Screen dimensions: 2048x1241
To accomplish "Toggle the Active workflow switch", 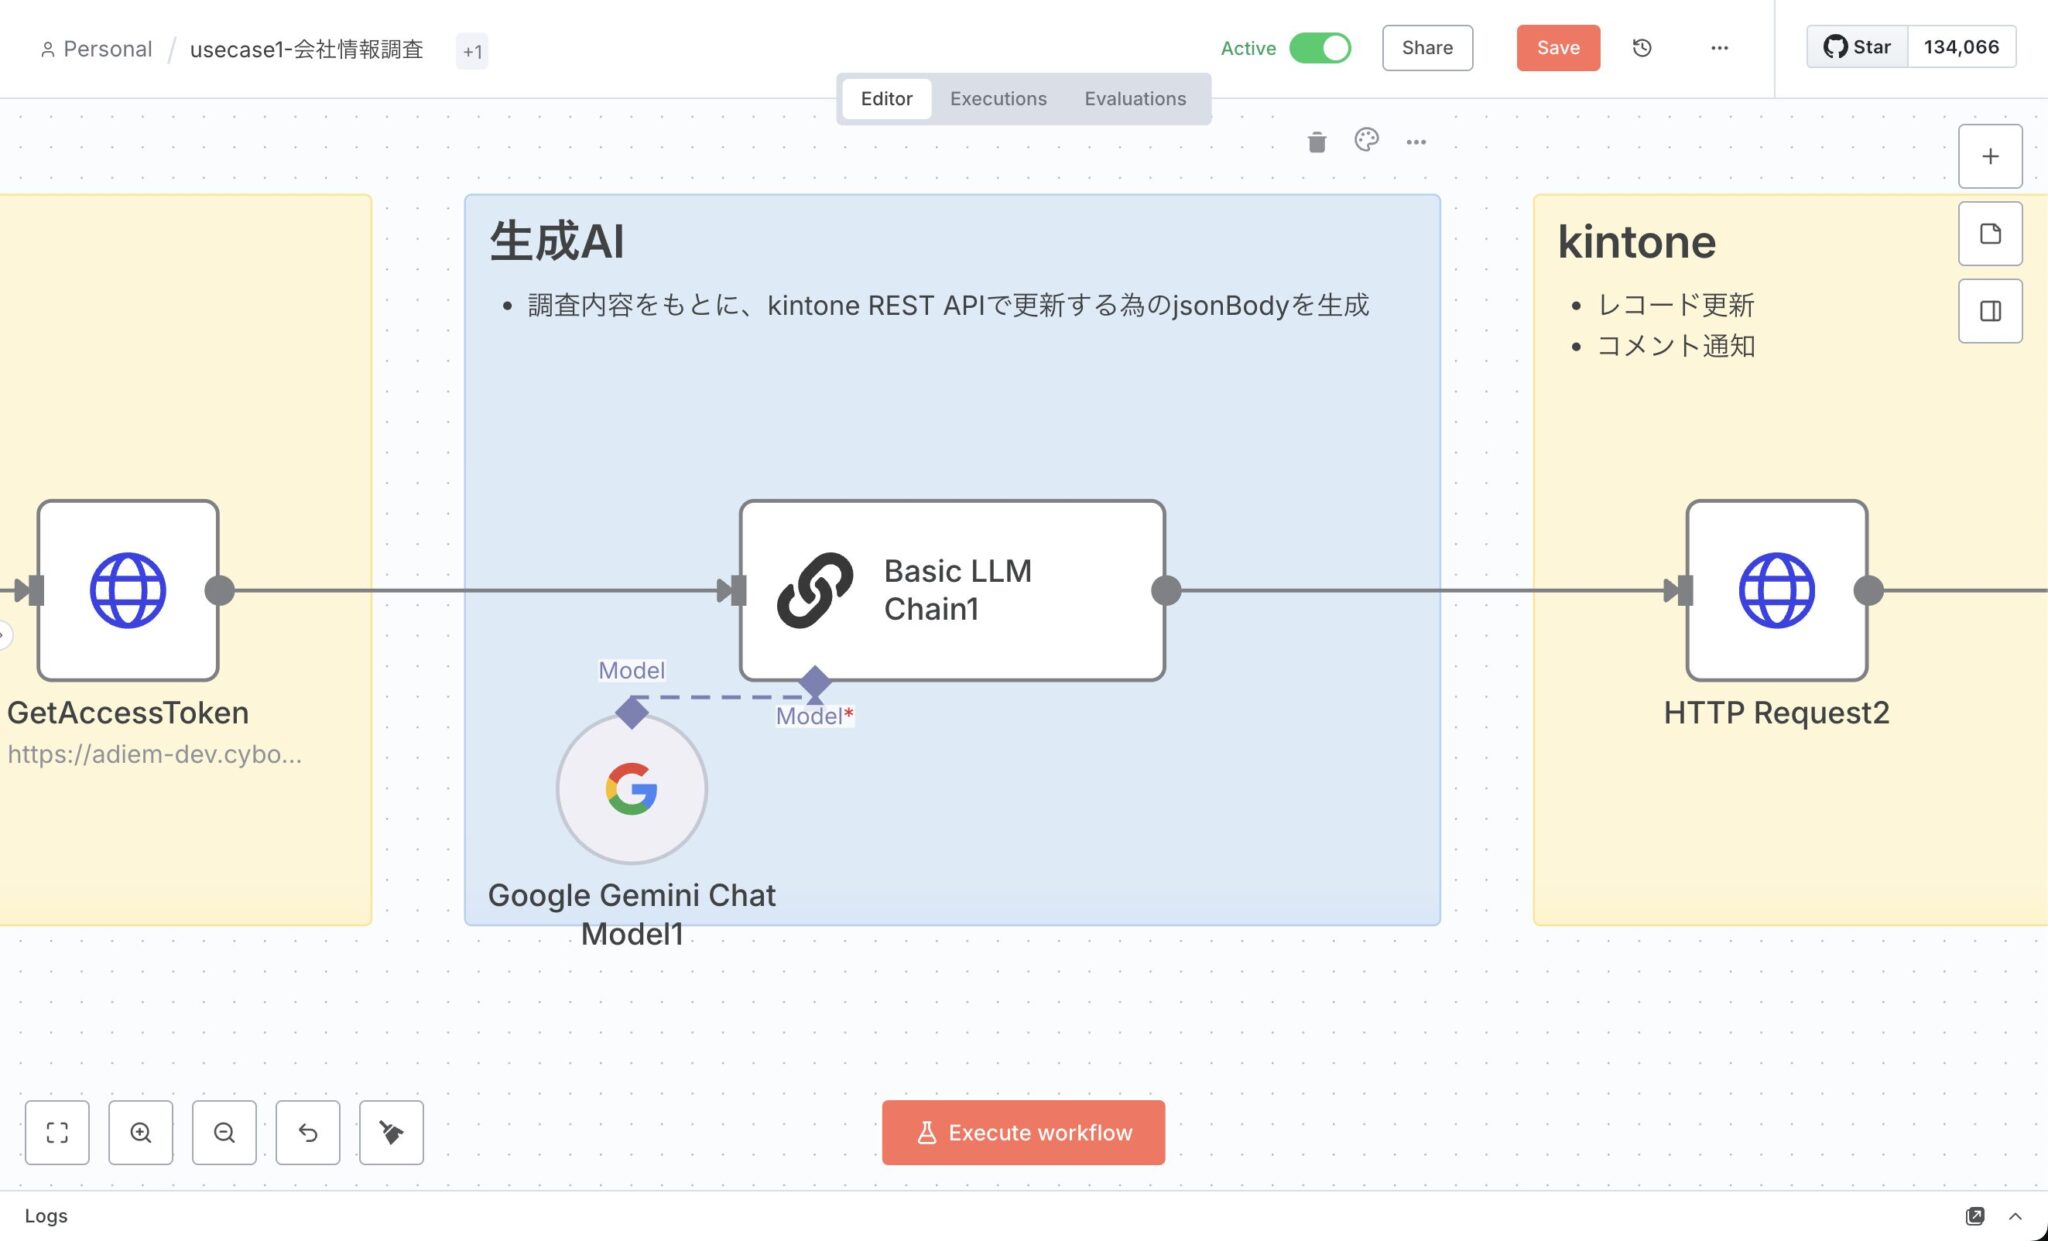I will click(x=1319, y=48).
